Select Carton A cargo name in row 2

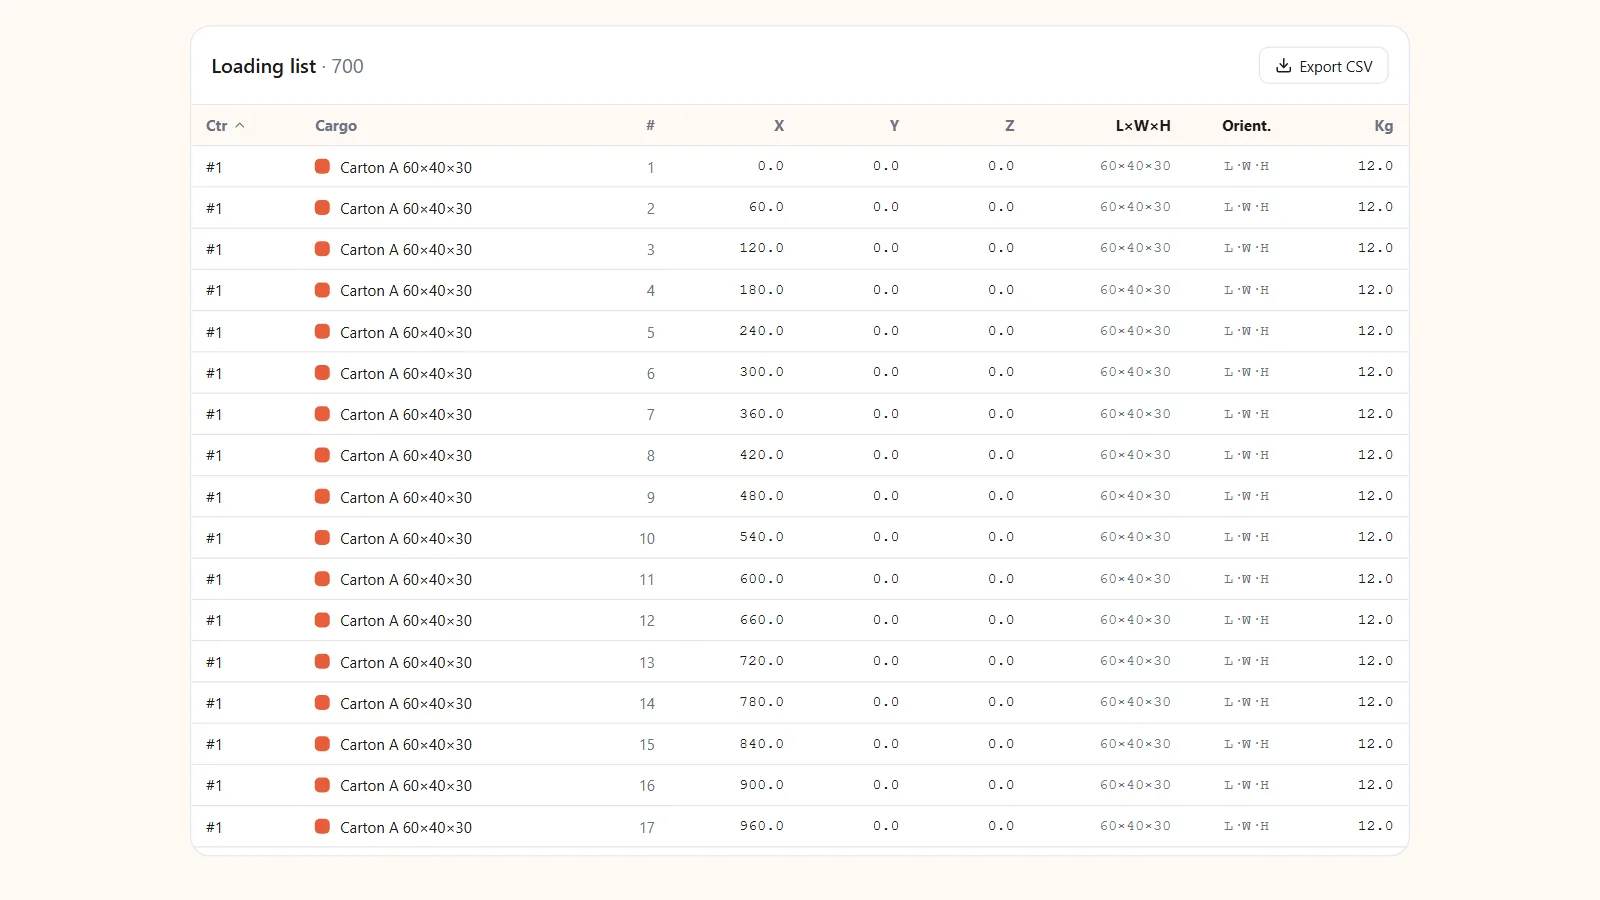(406, 208)
